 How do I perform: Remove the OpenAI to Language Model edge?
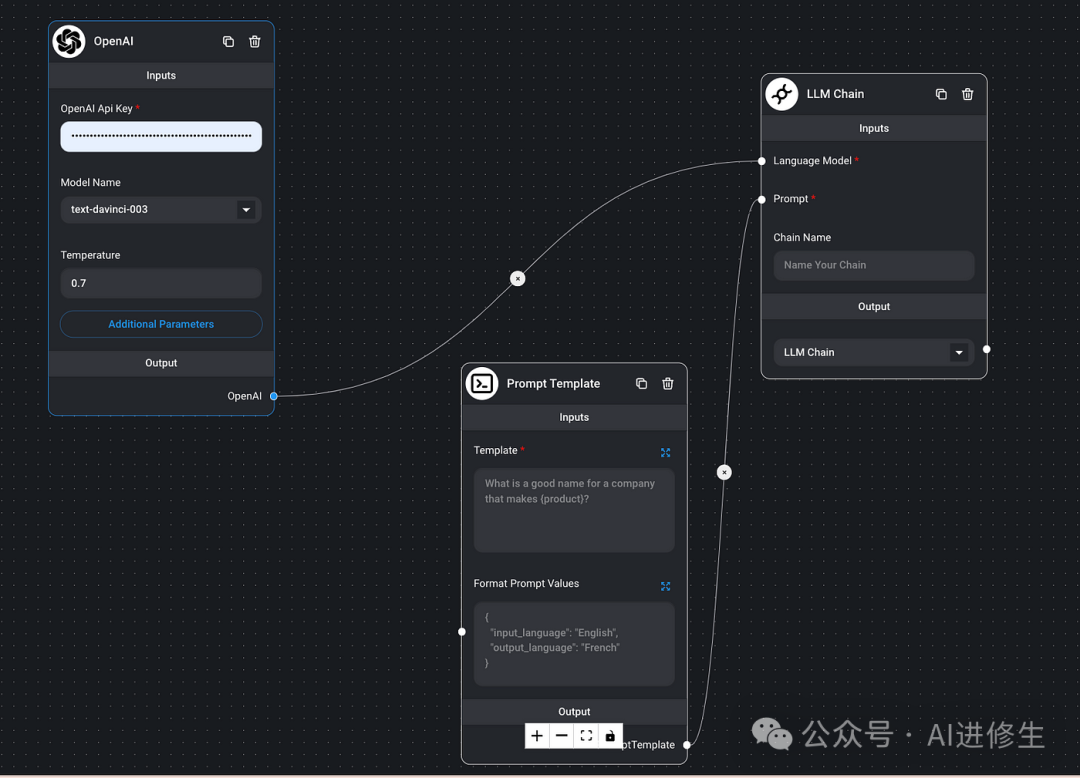click(x=518, y=279)
